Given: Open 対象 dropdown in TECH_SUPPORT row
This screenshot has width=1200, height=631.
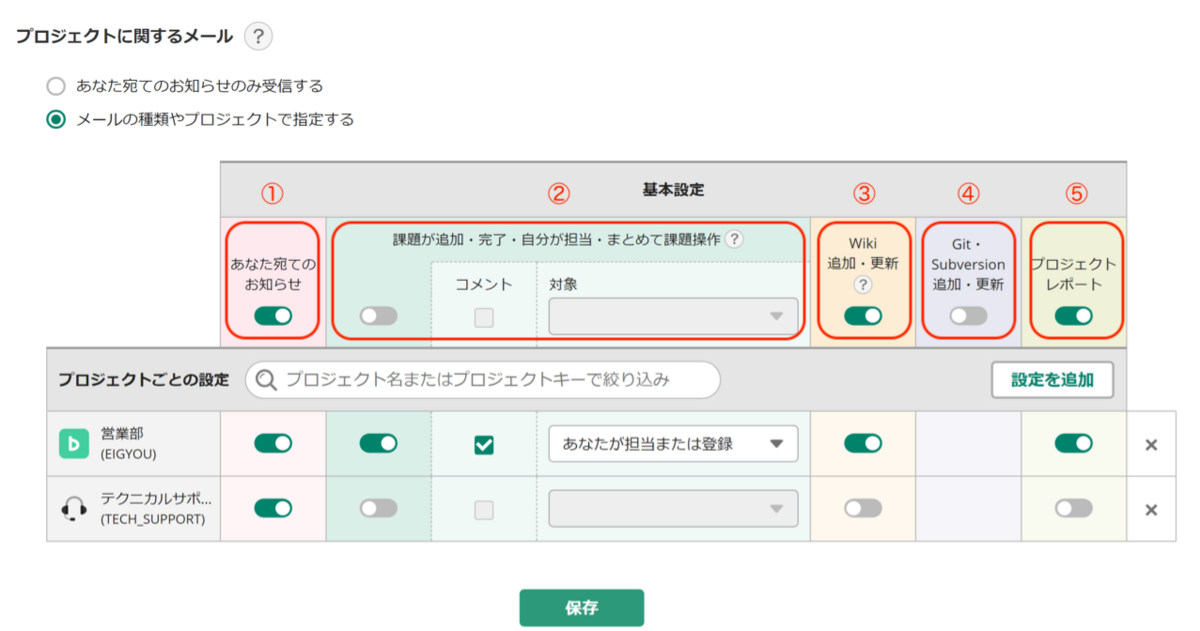Looking at the screenshot, I should [673, 509].
